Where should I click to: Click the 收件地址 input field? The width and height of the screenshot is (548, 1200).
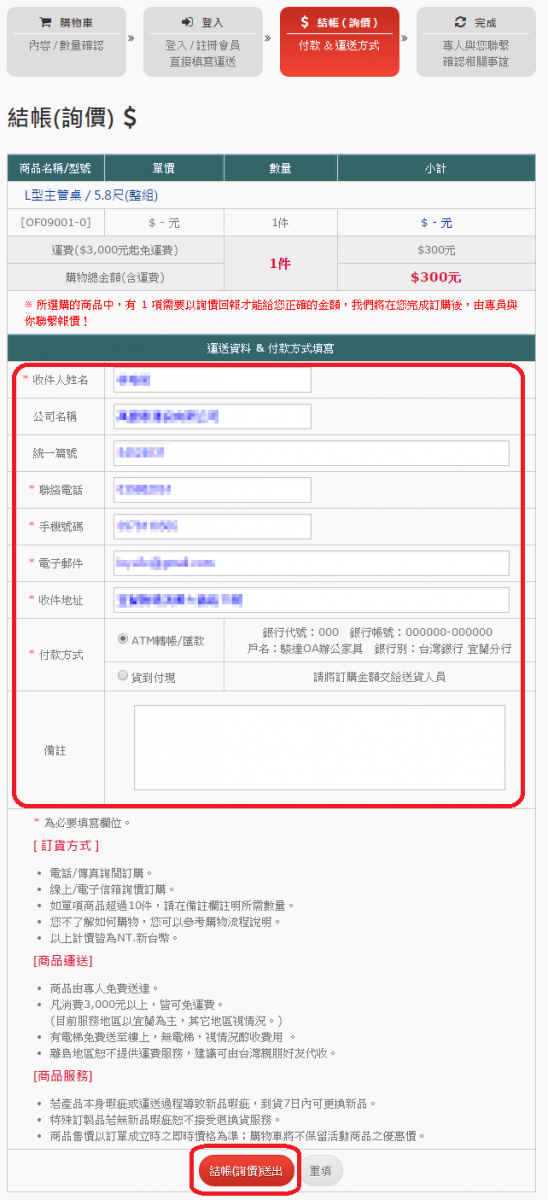click(x=312, y=600)
